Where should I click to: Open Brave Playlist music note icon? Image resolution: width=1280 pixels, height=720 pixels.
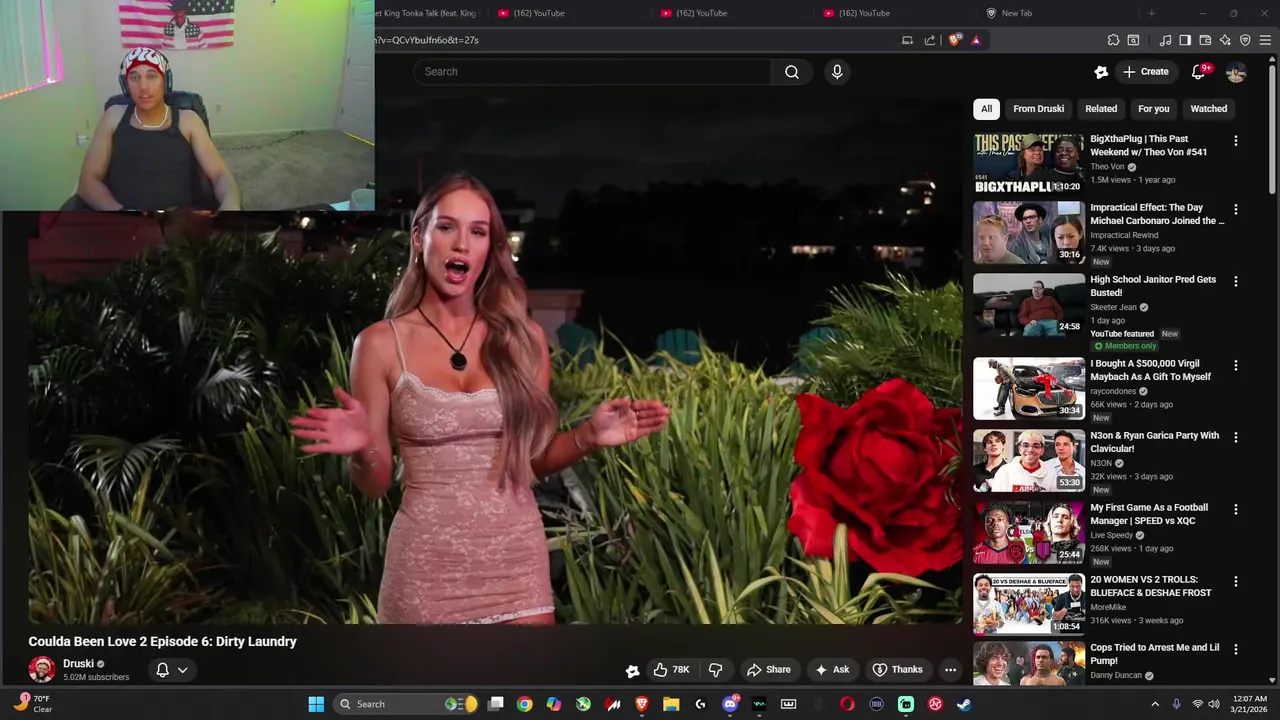tap(1165, 40)
